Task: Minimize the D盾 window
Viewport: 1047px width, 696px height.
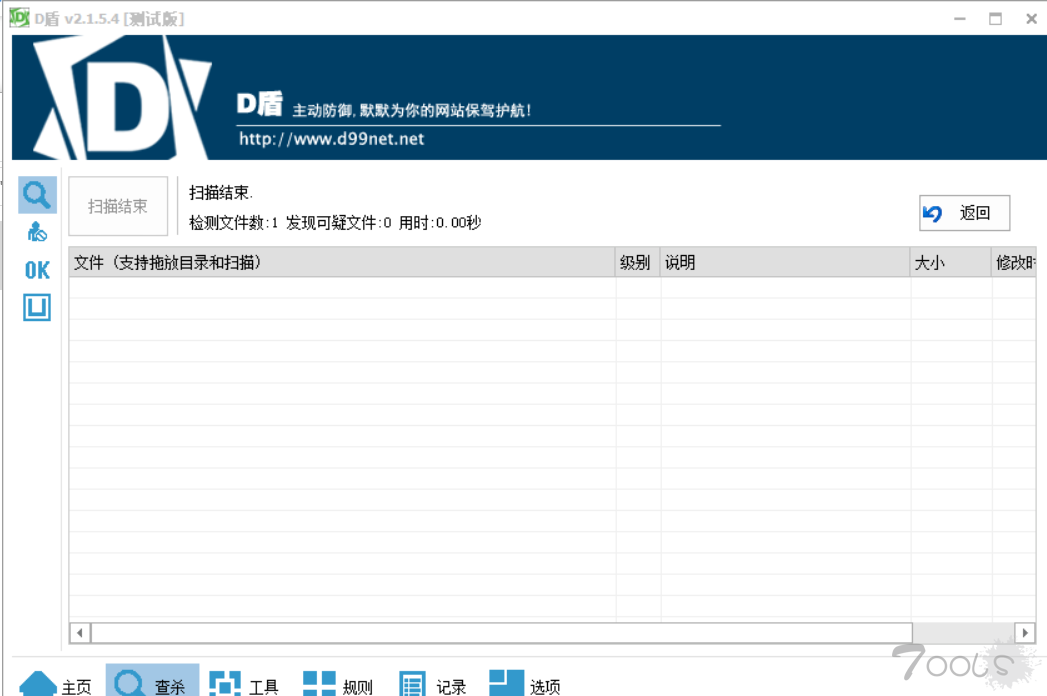Action: point(960,19)
